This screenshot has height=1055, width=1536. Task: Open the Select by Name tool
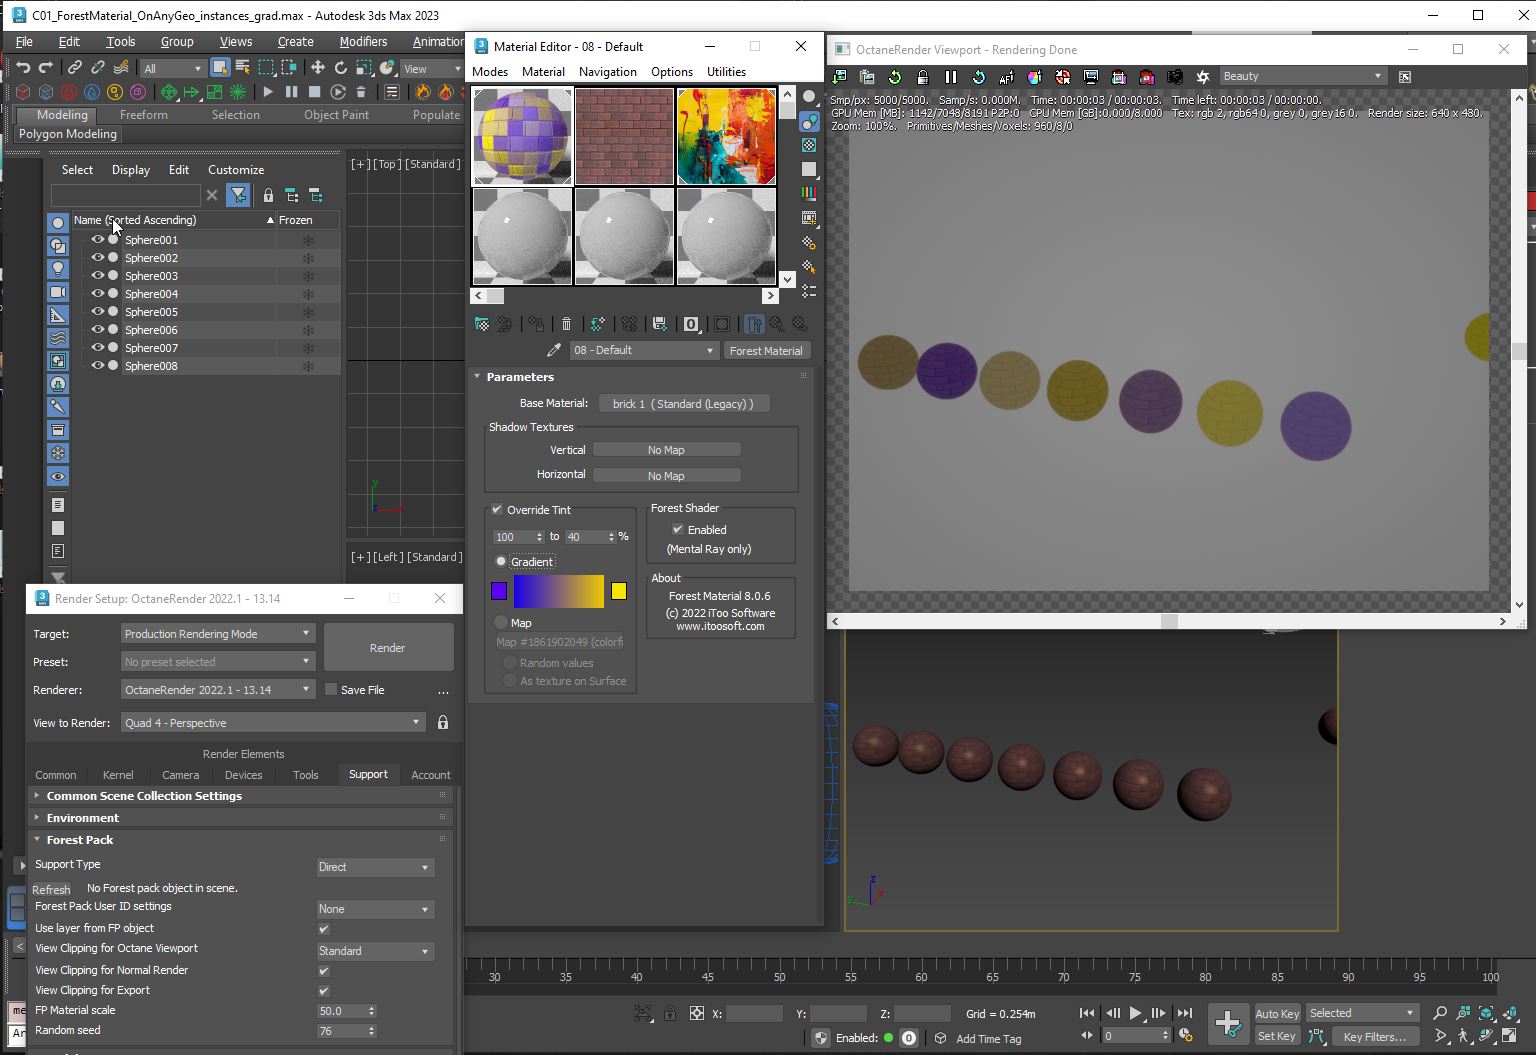point(242,68)
